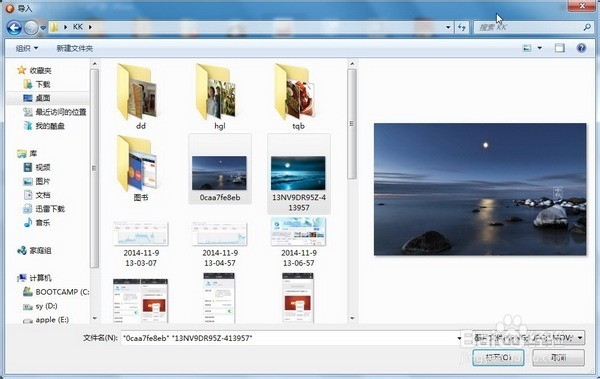Open the 组织 menu

(27, 48)
